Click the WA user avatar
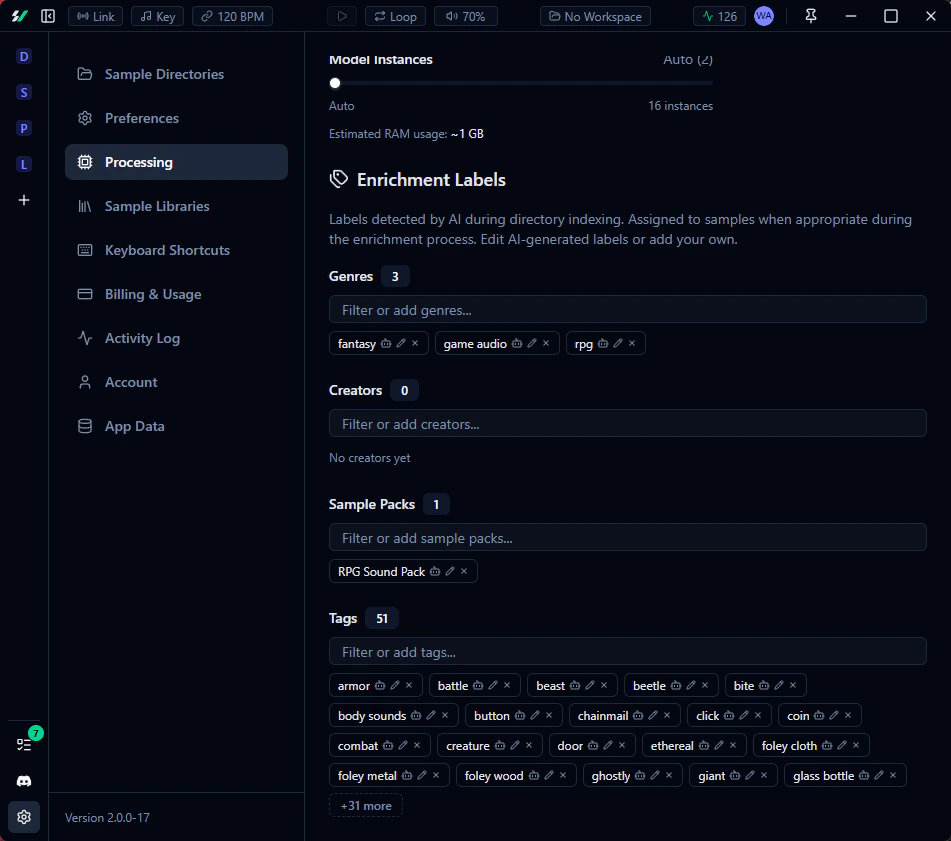 [x=763, y=15]
